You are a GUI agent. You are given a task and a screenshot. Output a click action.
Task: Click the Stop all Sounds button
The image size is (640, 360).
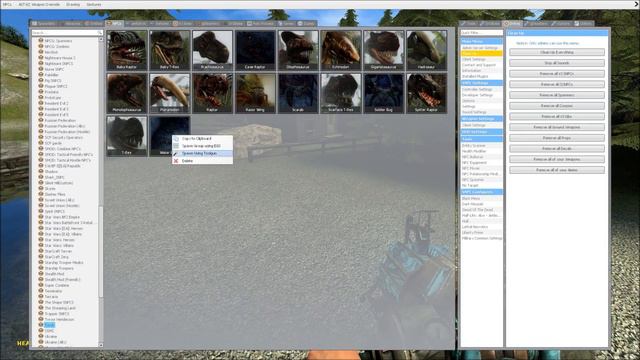pos(557,63)
